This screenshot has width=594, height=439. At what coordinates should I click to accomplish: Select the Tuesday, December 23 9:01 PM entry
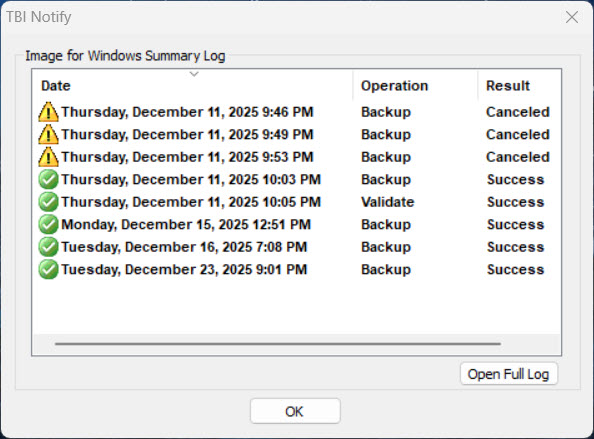[296, 269]
